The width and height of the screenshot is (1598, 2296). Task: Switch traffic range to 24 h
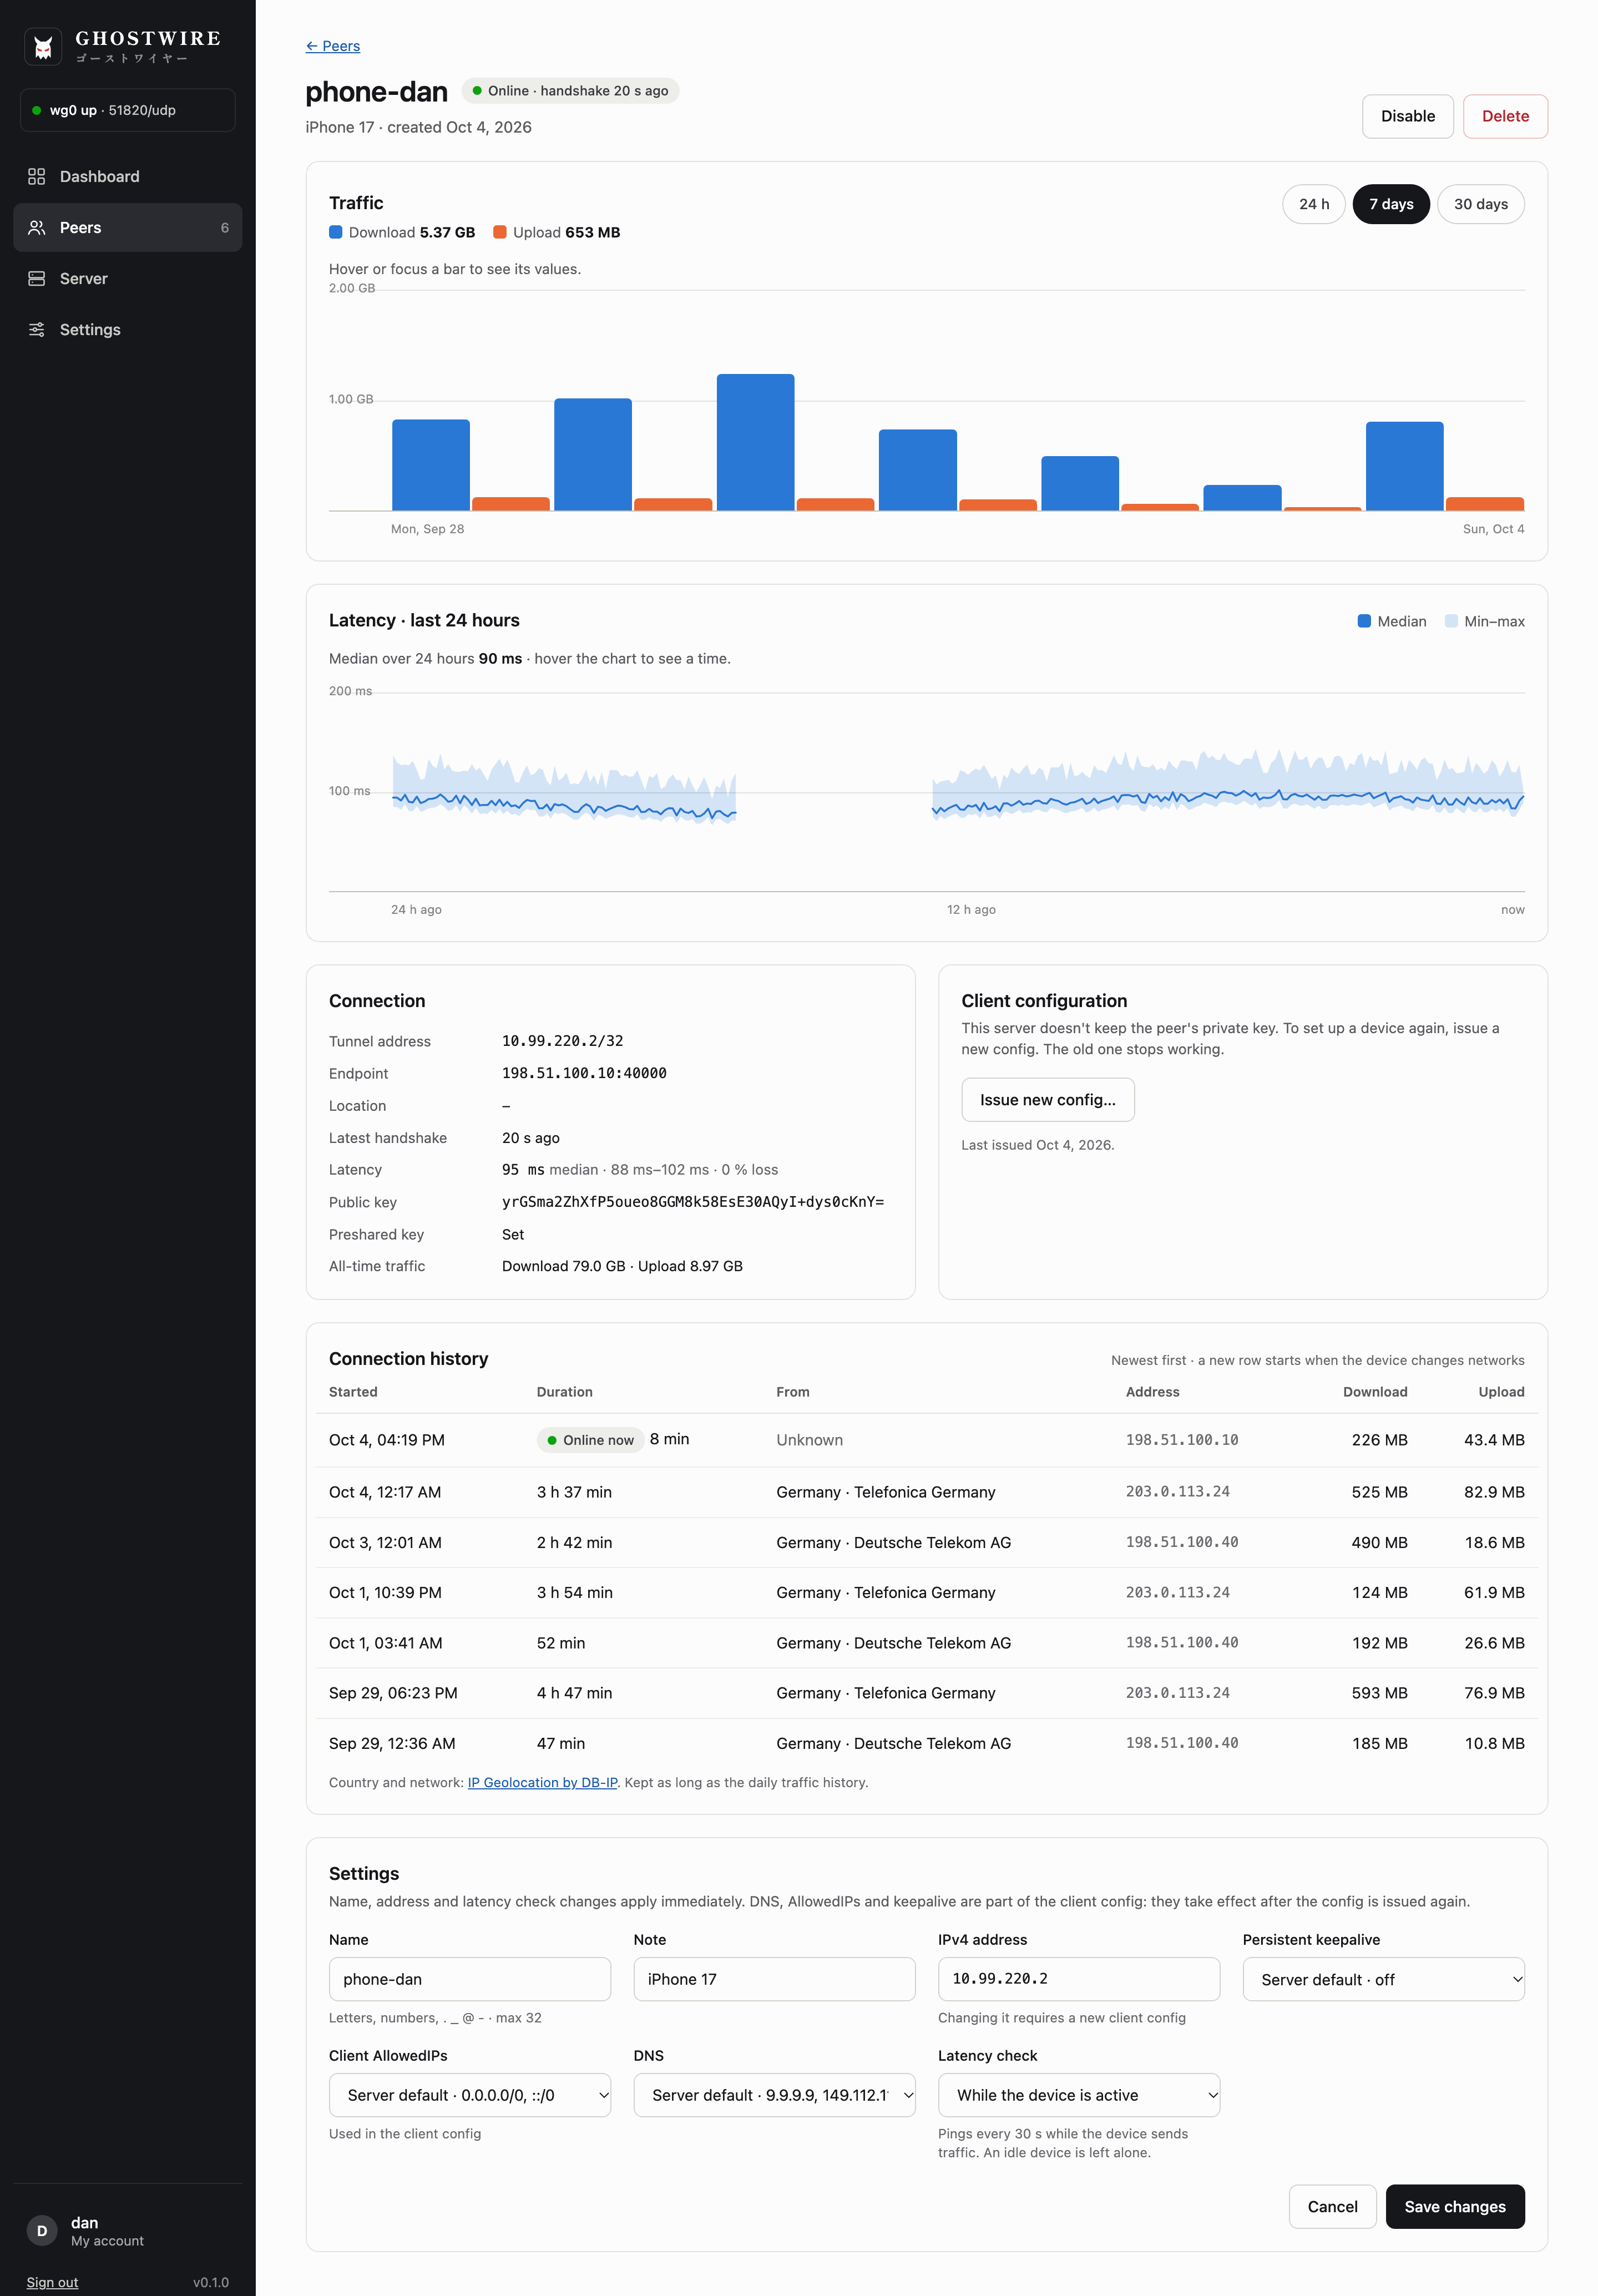tap(1313, 204)
